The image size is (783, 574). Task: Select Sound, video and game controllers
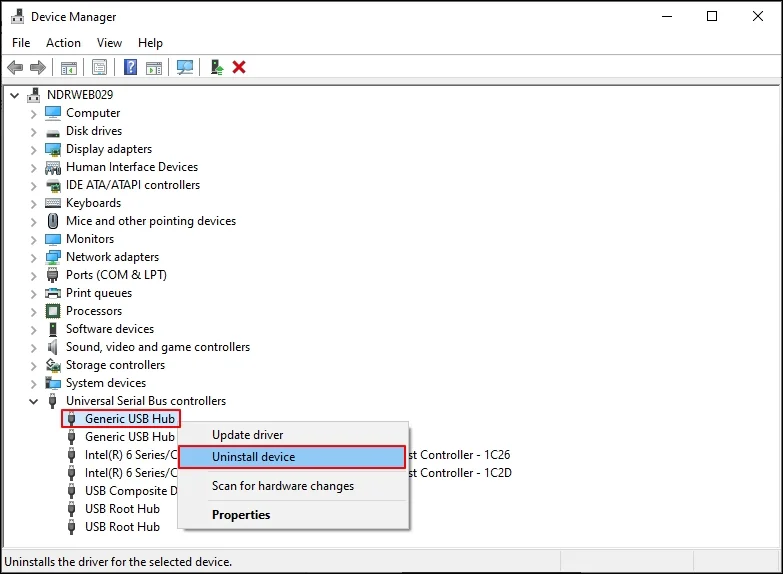coord(157,347)
